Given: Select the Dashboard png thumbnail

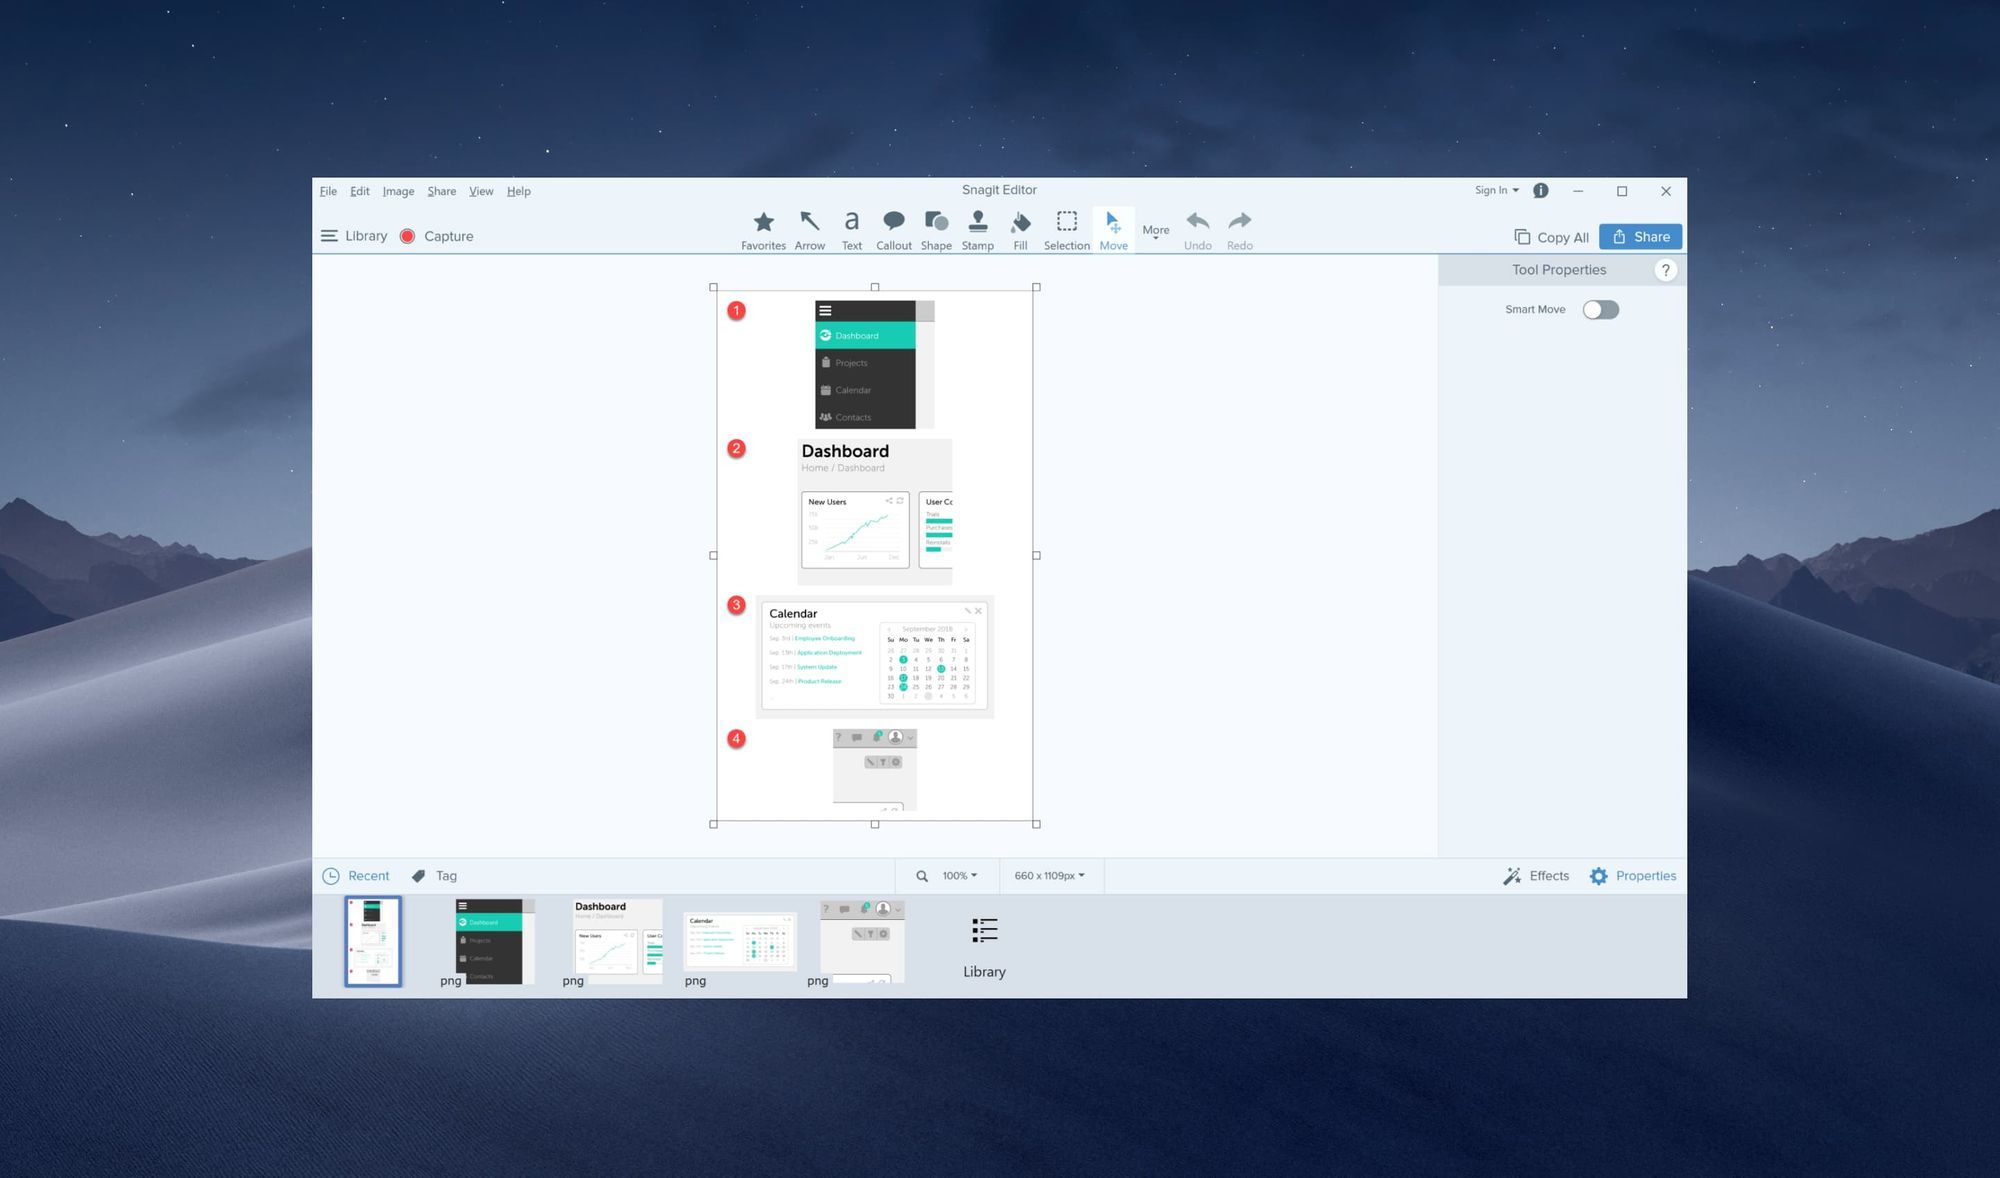Looking at the screenshot, I should click(x=617, y=940).
